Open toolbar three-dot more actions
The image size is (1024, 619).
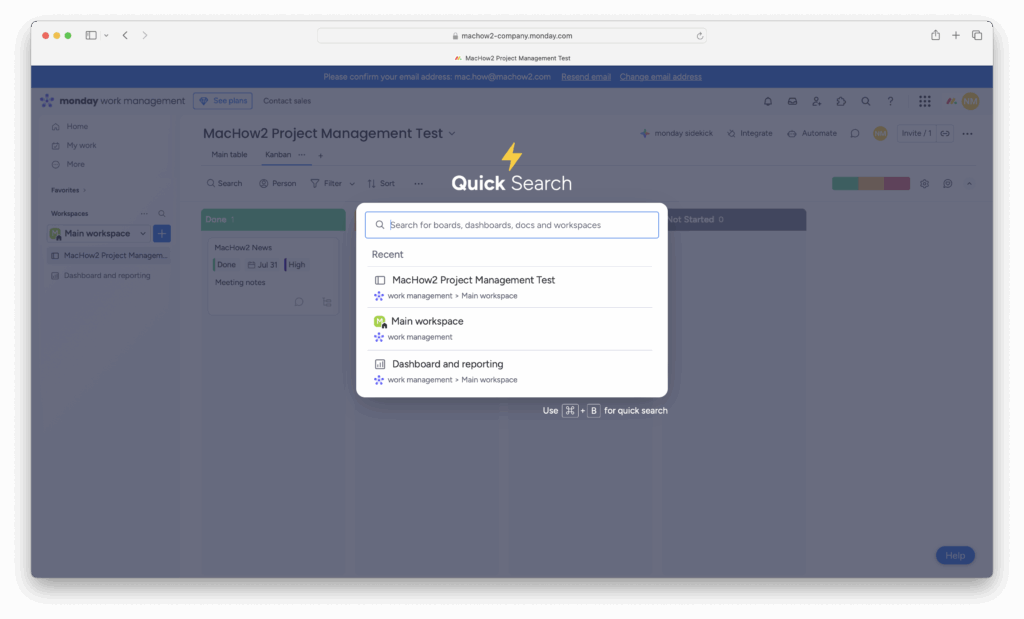point(418,184)
